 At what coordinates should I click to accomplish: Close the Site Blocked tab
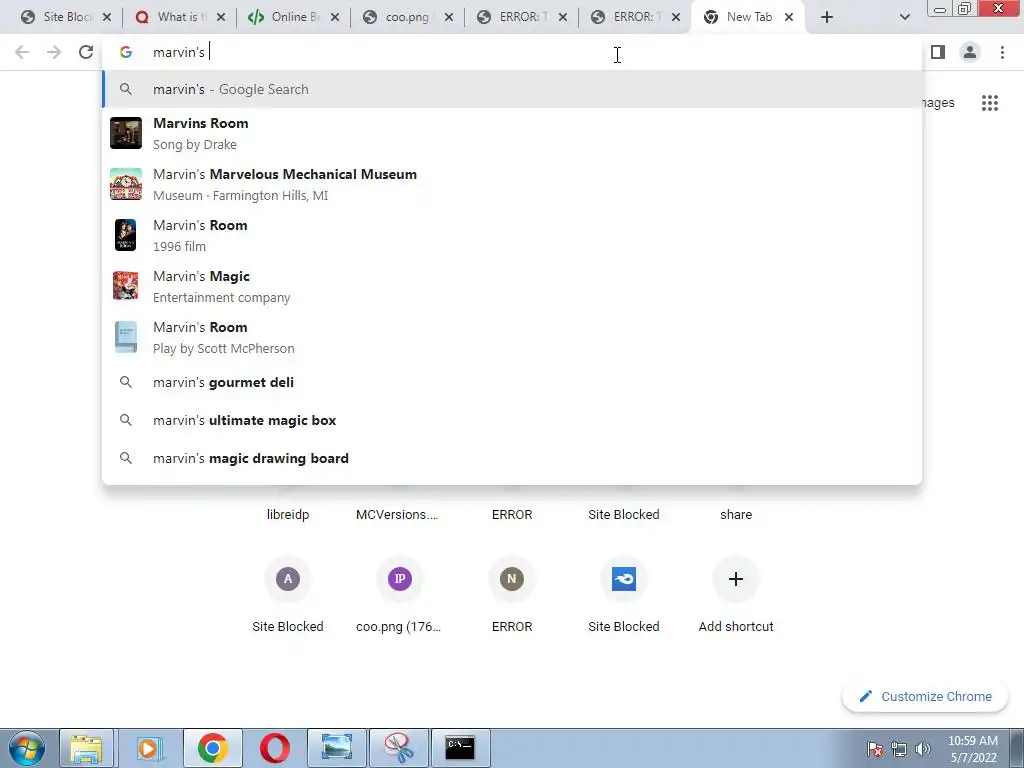(x=107, y=17)
